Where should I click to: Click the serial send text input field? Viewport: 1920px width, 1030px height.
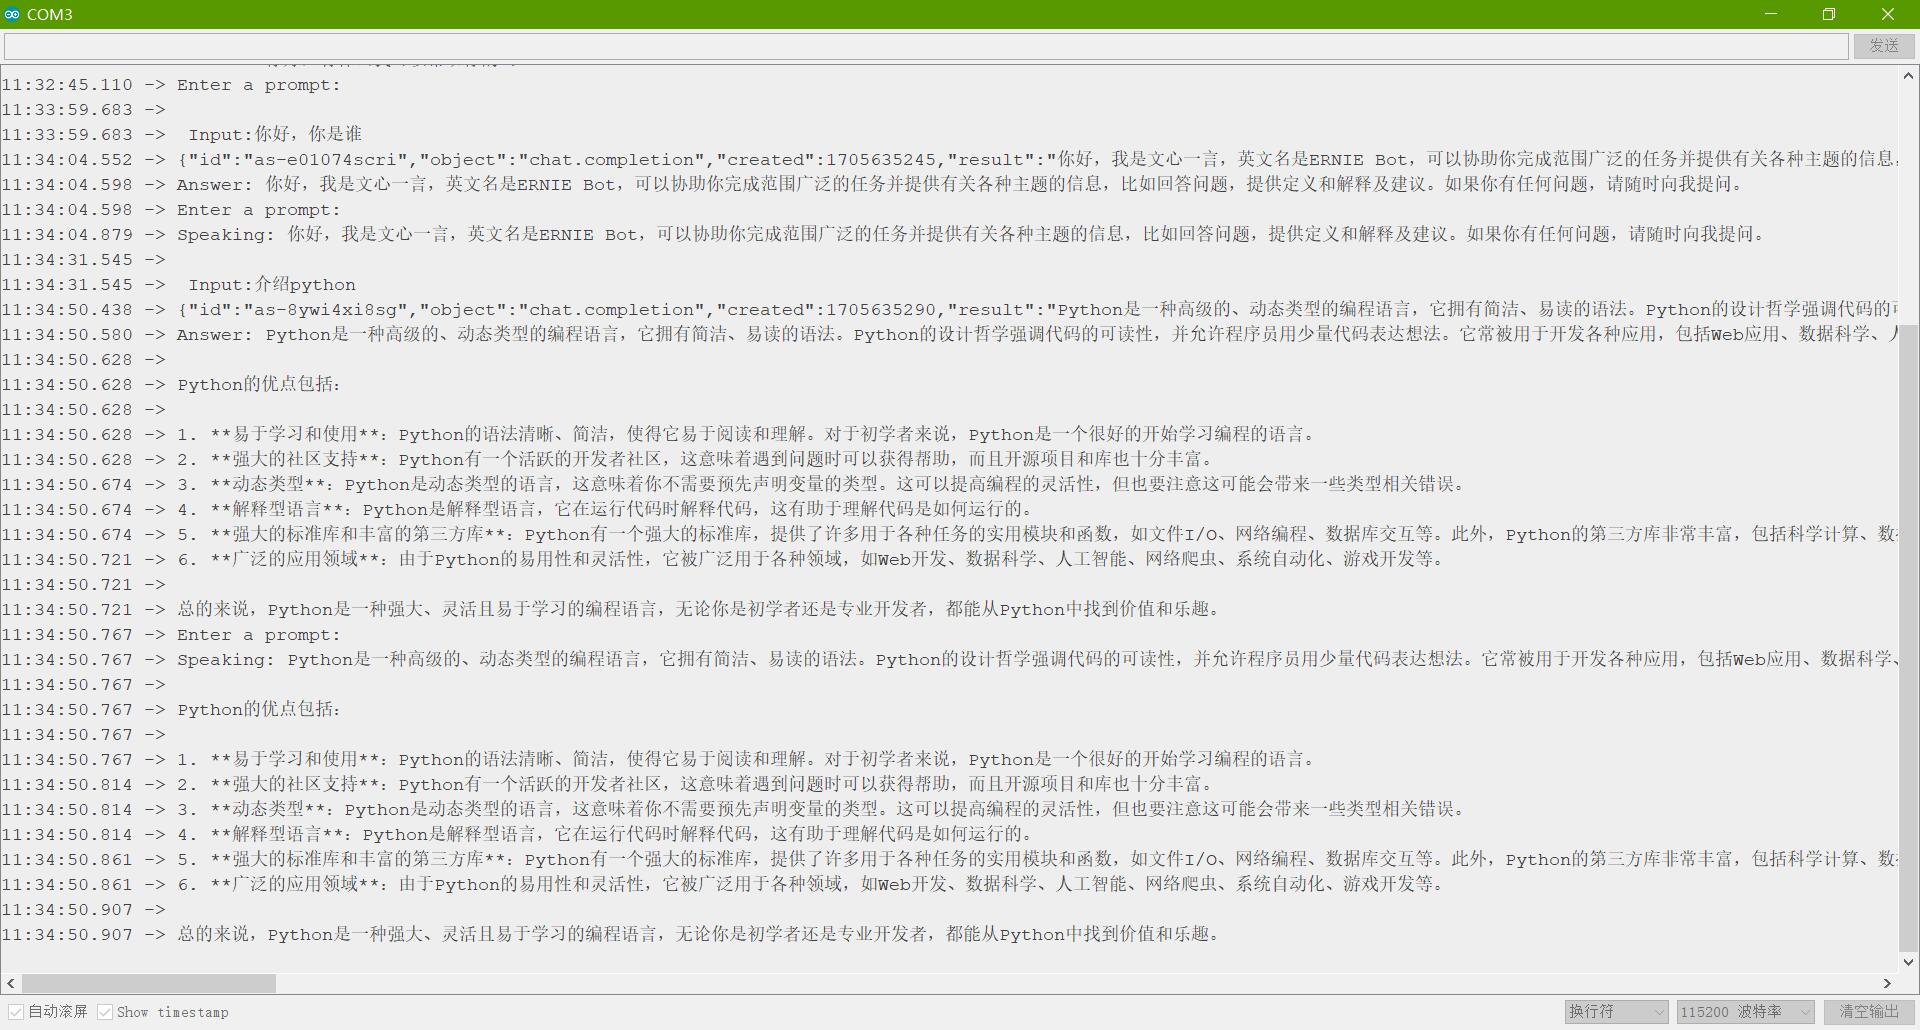[x=926, y=46]
